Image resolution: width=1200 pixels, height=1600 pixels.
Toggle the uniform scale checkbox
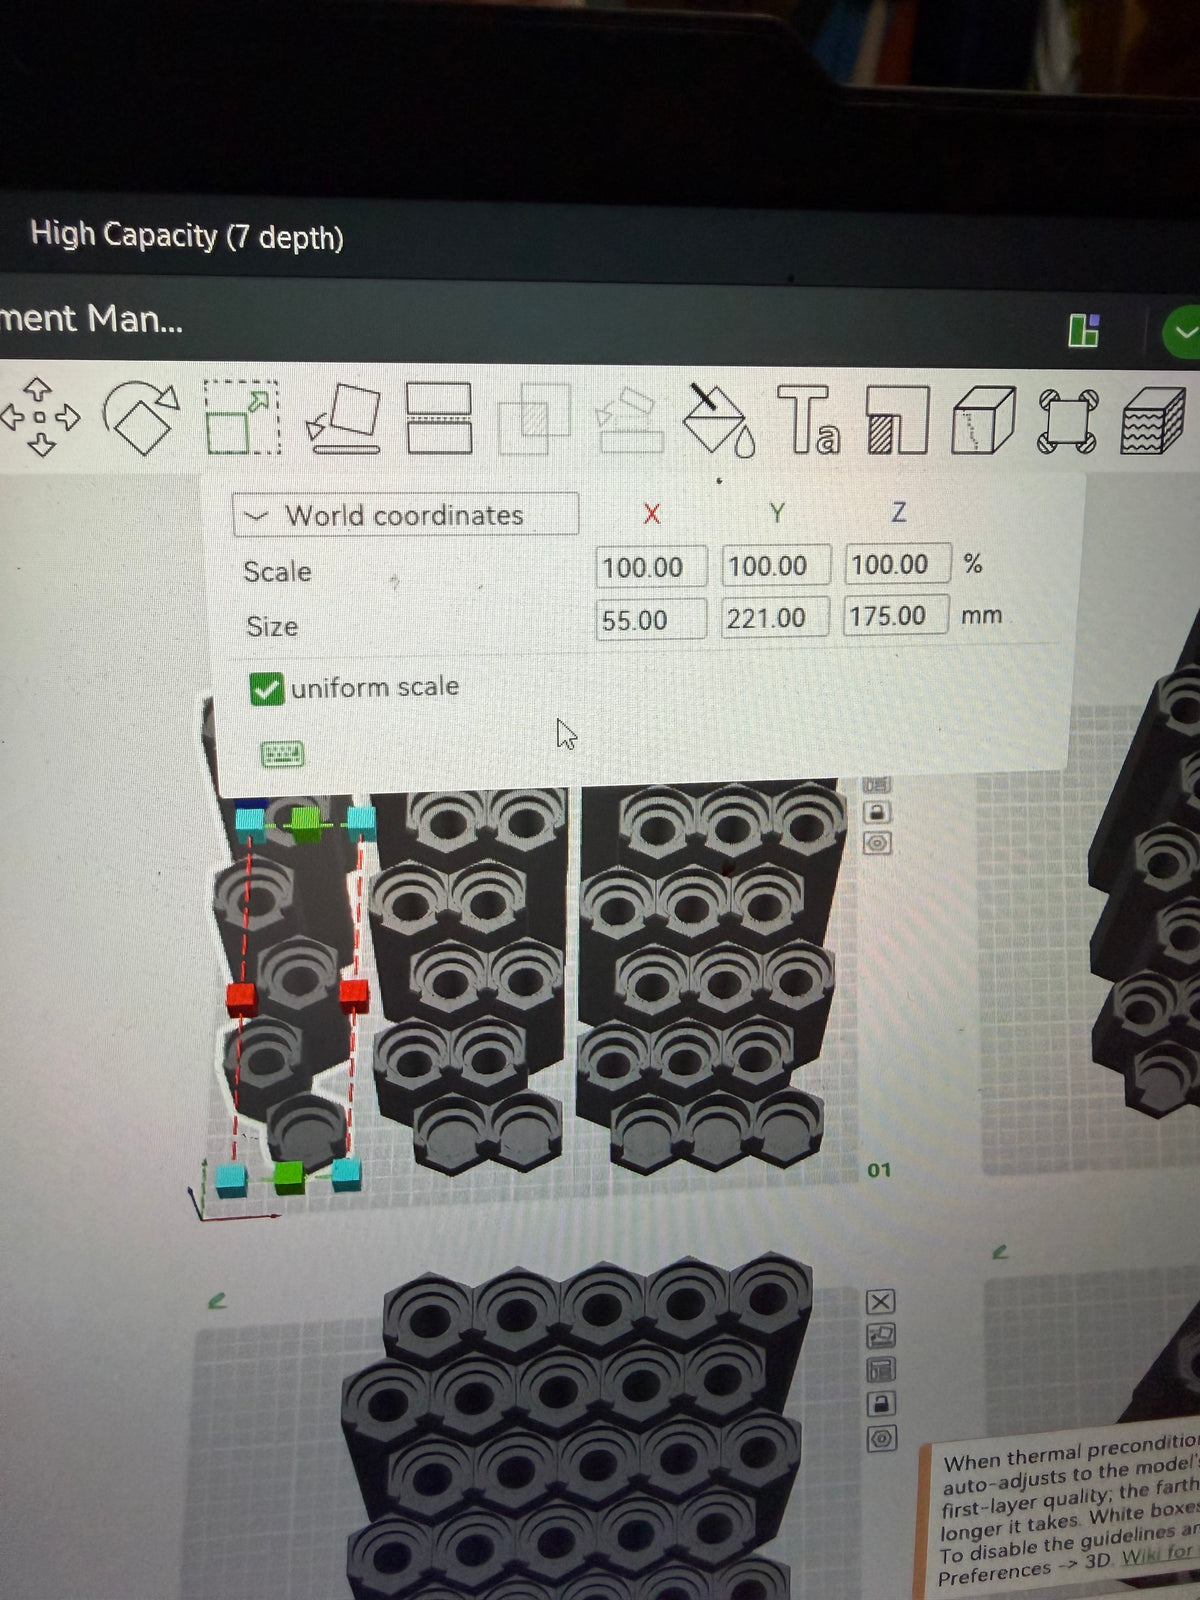(x=267, y=689)
